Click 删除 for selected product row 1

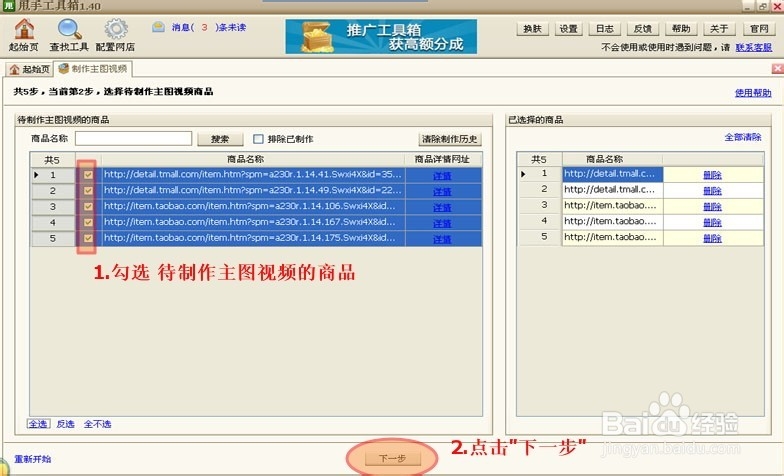[x=712, y=175]
